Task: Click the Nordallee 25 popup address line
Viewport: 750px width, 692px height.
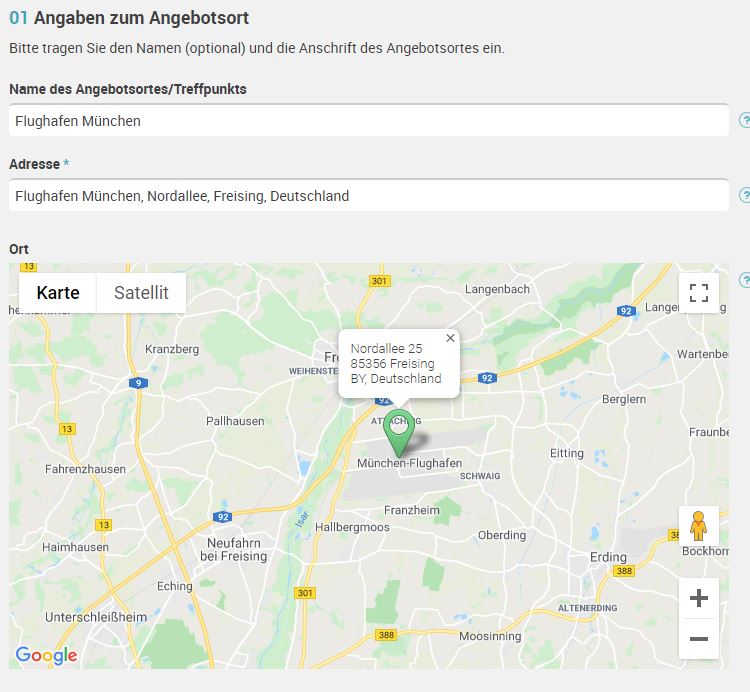Action: point(386,349)
